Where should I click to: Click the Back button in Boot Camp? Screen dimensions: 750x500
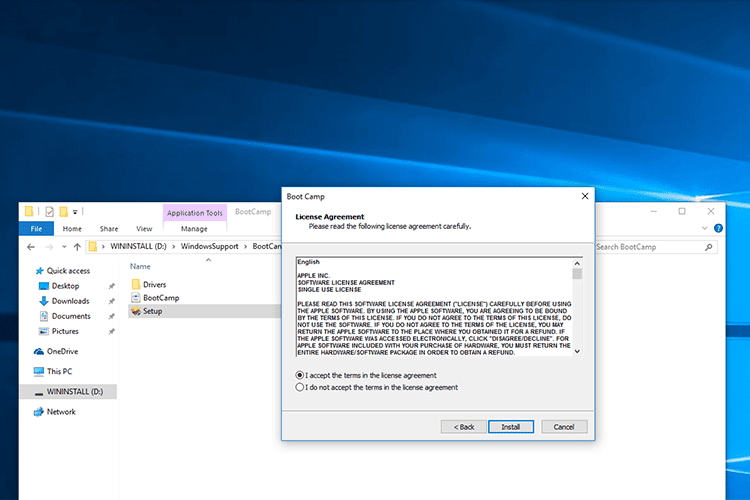coord(463,427)
